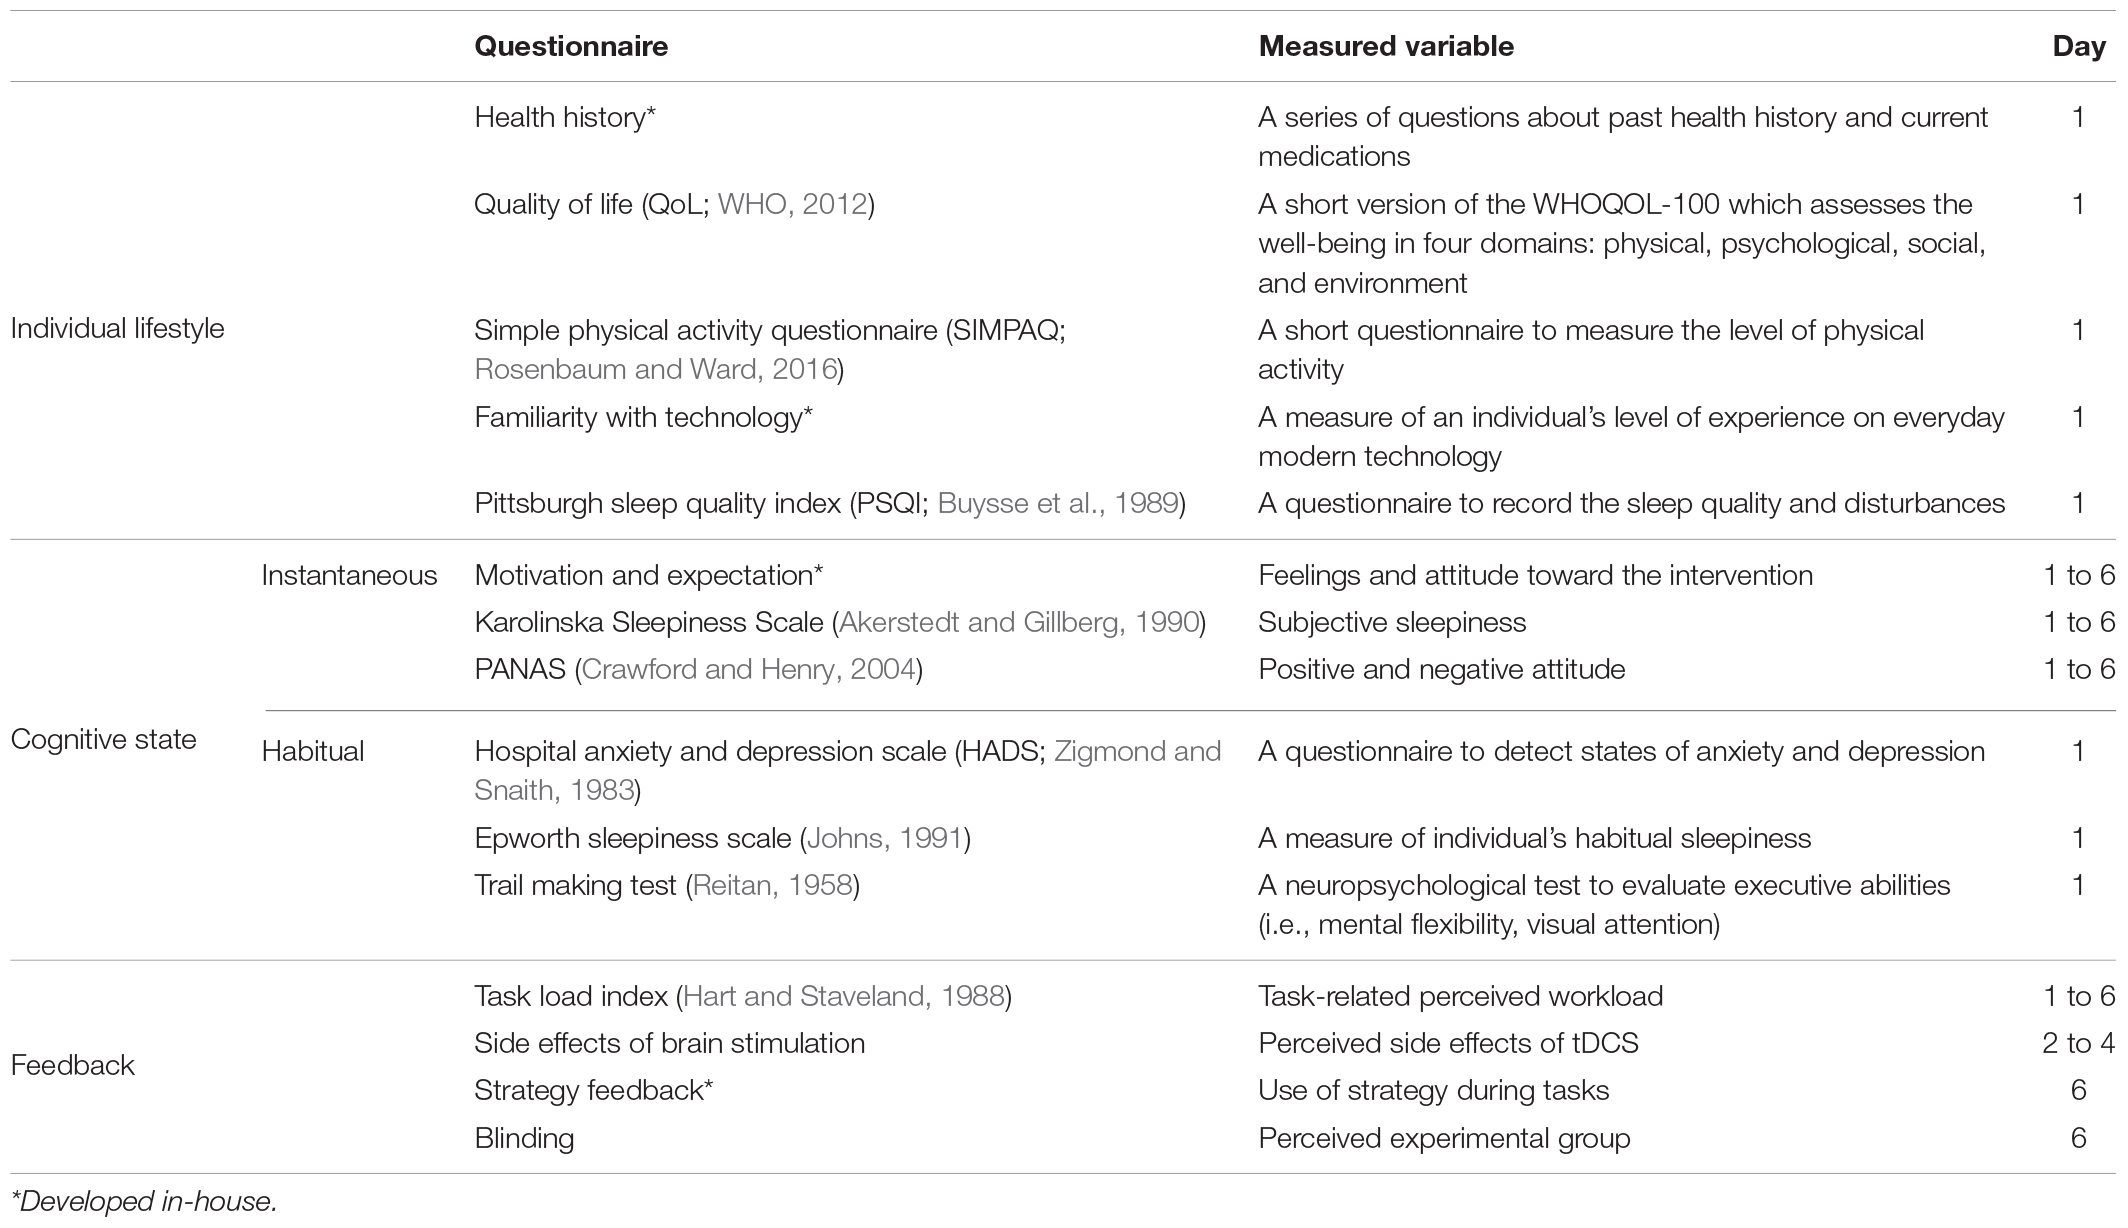Open the WHO, 2012 citation link
Screen dimensions: 2128x1228
(x=792, y=205)
